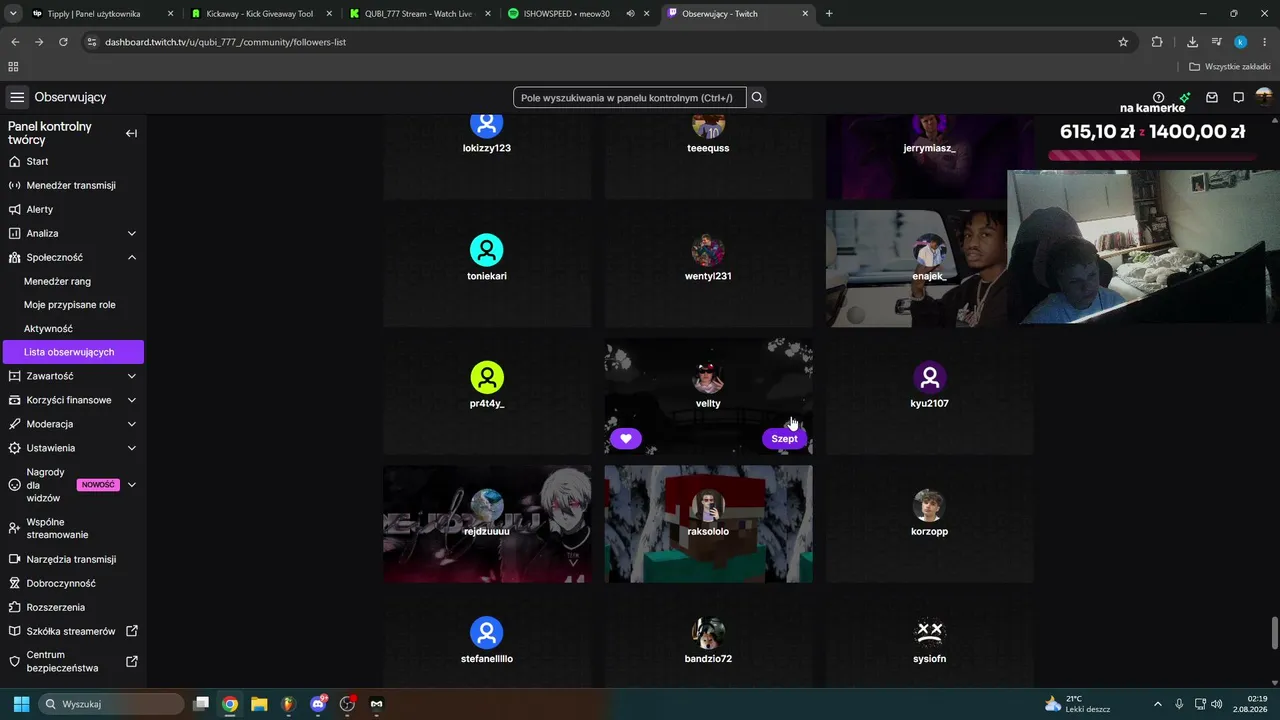Open the raksololo follower card
The width and height of the screenshot is (1280, 720).
click(x=708, y=524)
